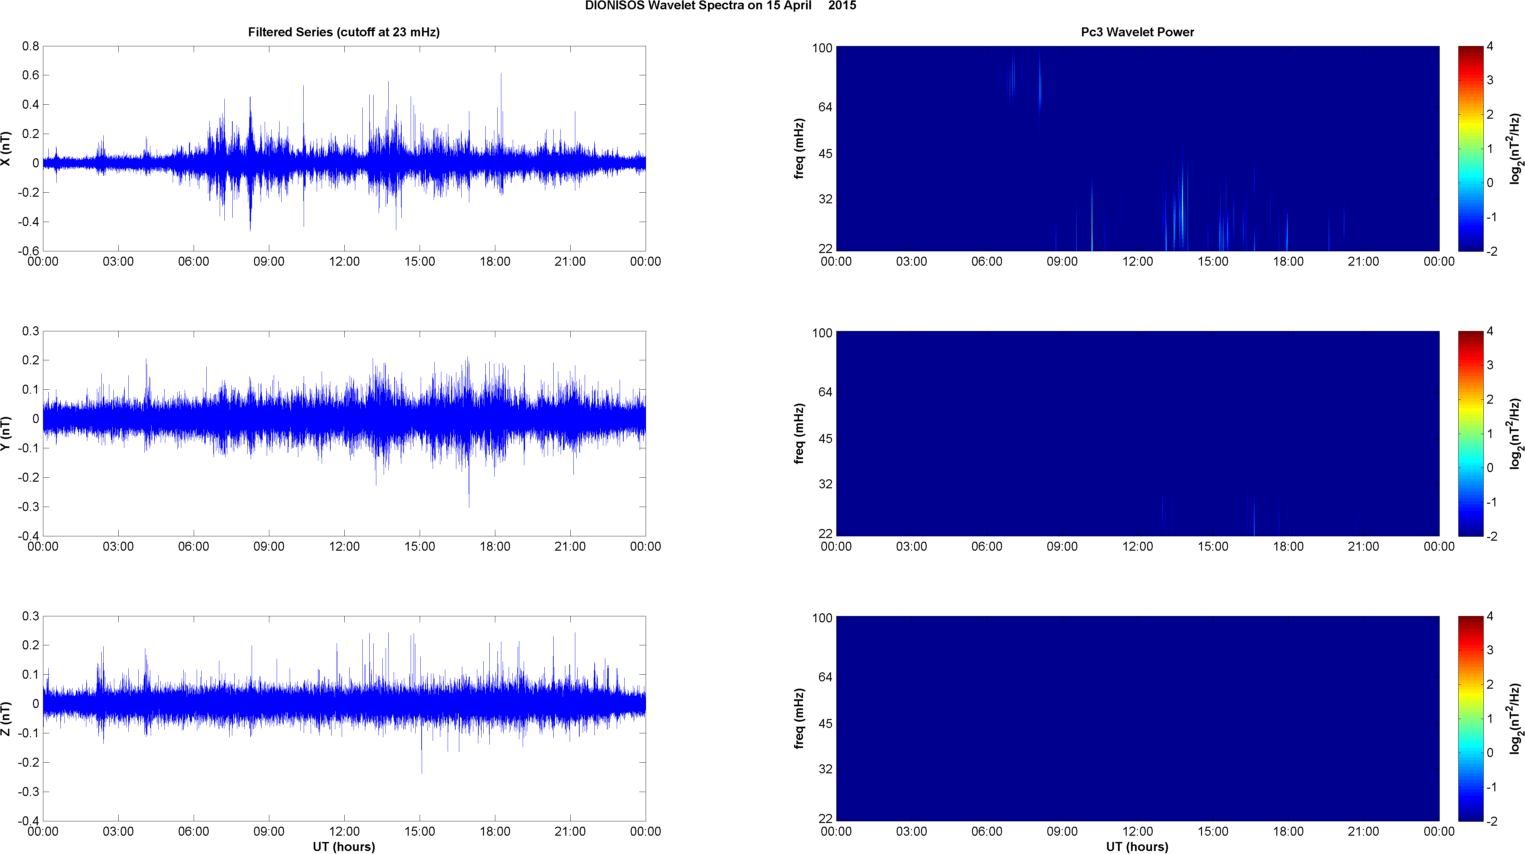
Task: Click the "45" frequency tick of middle spectrogram
Action: pyautogui.click(x=825, y=439)
